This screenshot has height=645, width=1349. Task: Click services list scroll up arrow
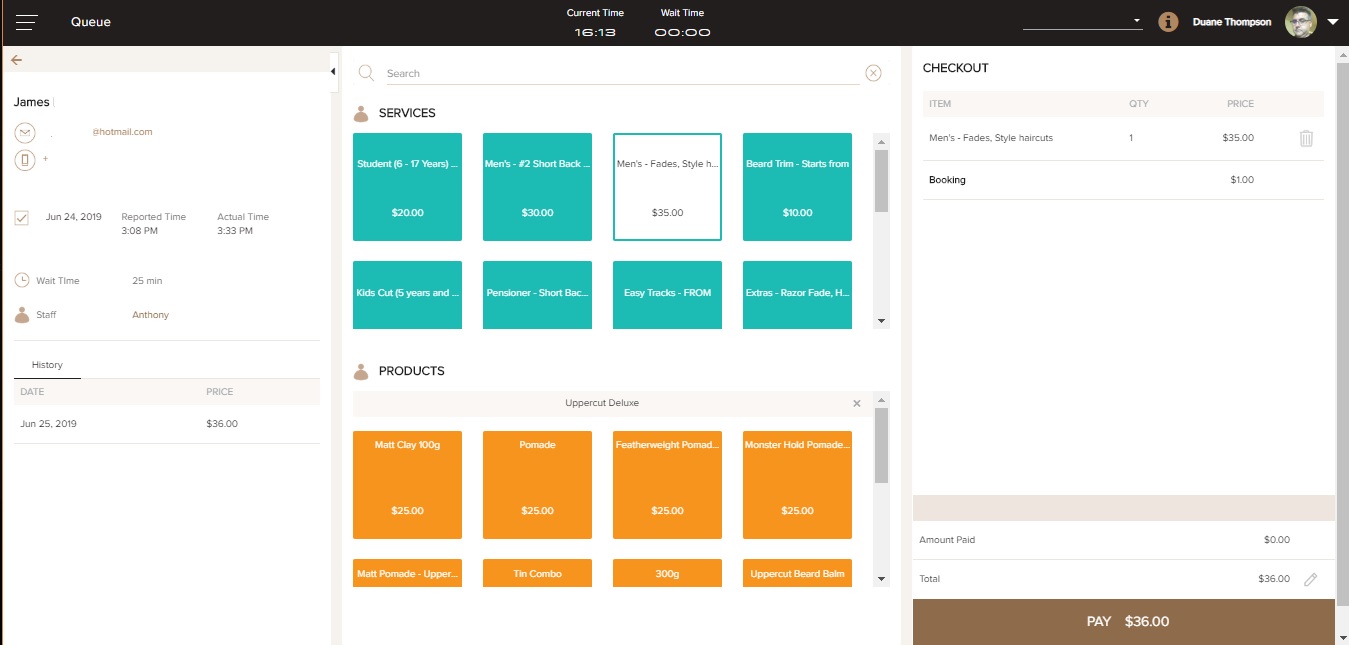(881, 140)
